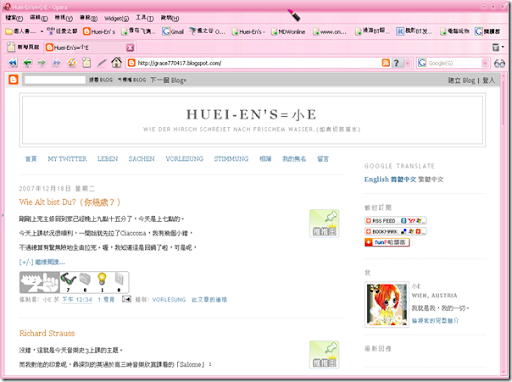The height and width of the screenshot is (382, 512).
Task: Go forward with the green right arrow
Action: [42, 63]
